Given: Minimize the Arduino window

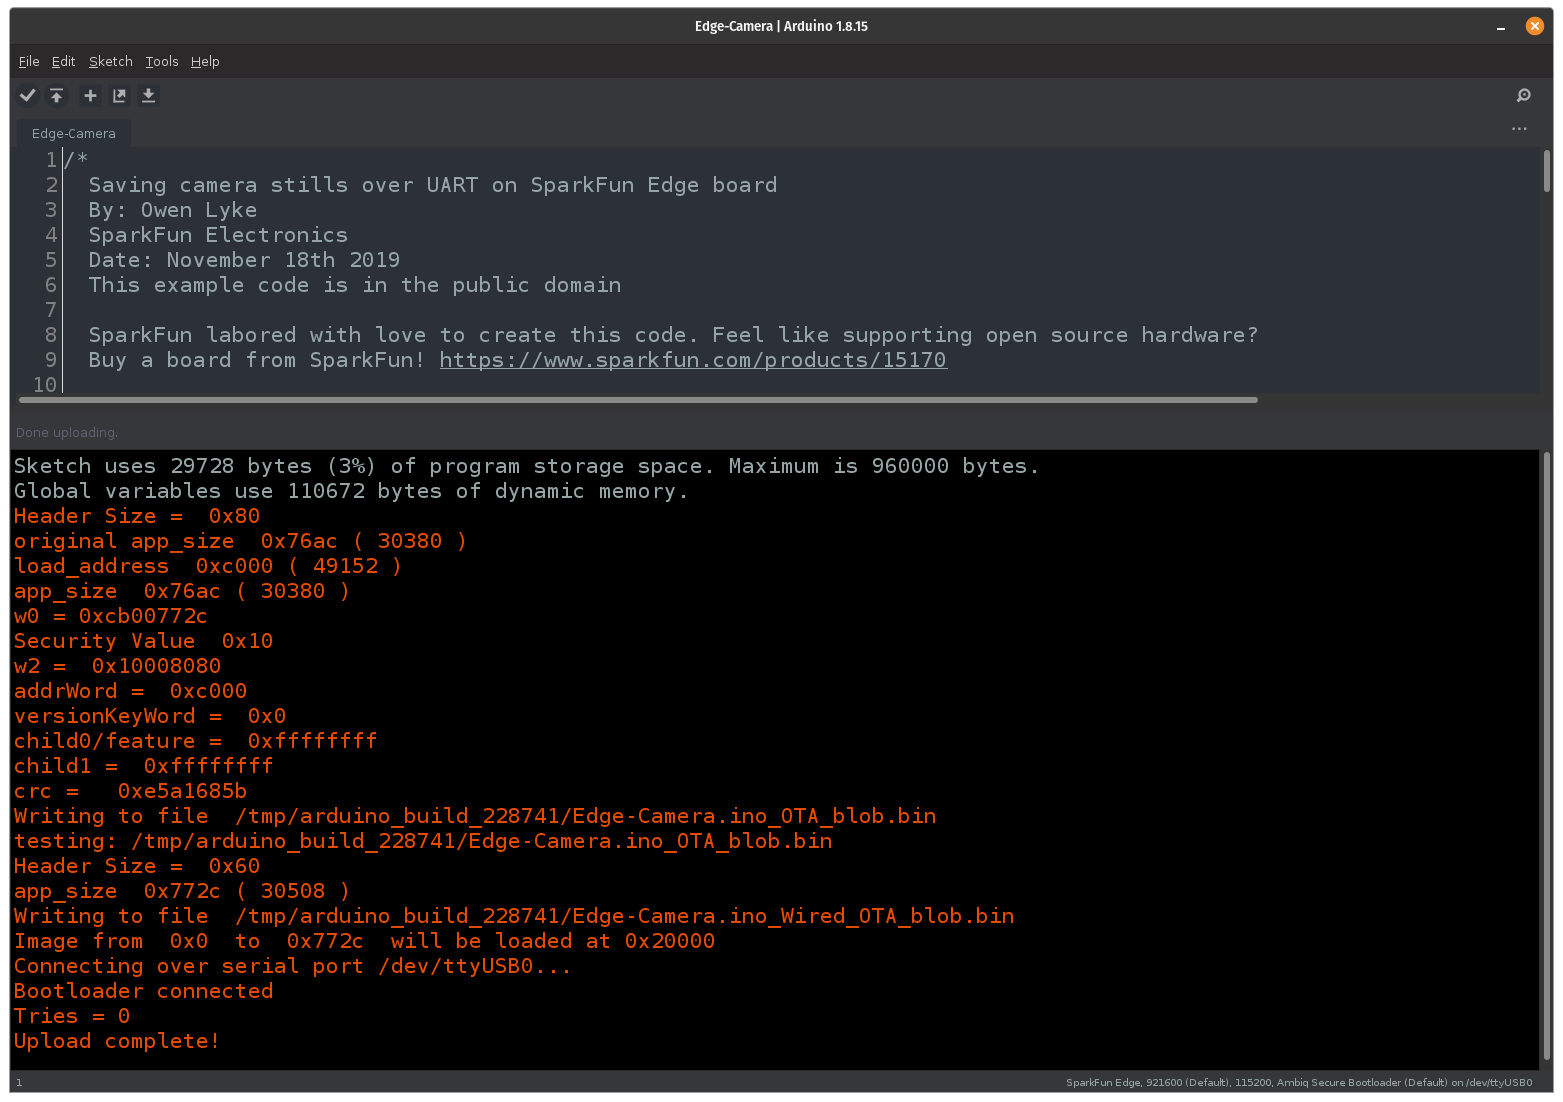Looking at the screenshot, I should [1501, 27].
